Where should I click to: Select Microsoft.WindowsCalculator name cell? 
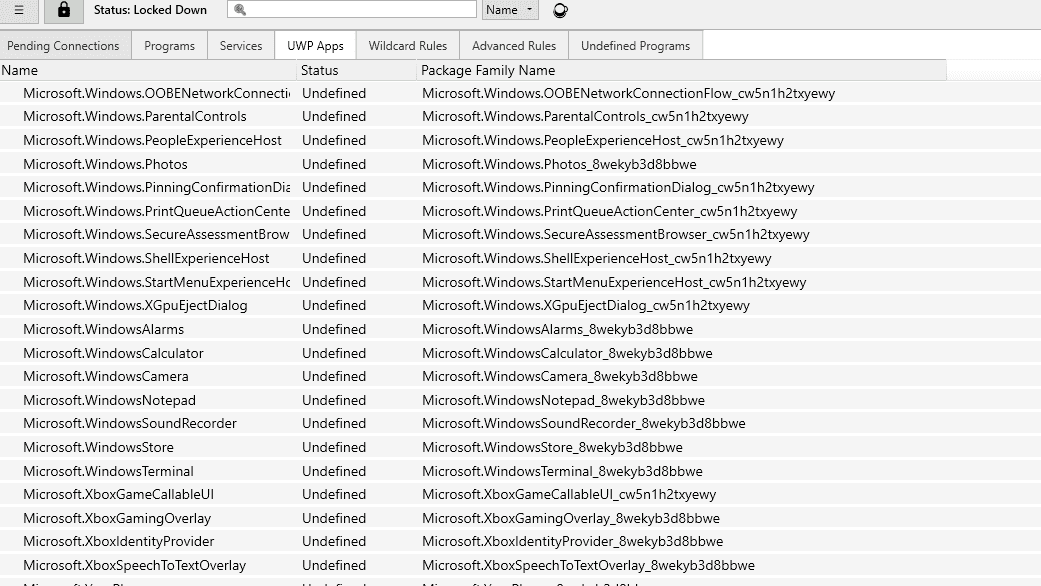[x=114, y=353]
